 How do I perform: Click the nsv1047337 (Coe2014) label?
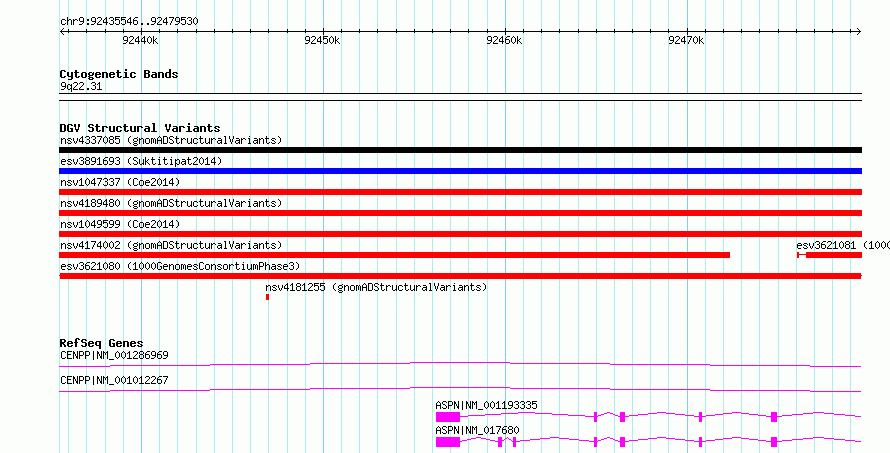[120, 182]
